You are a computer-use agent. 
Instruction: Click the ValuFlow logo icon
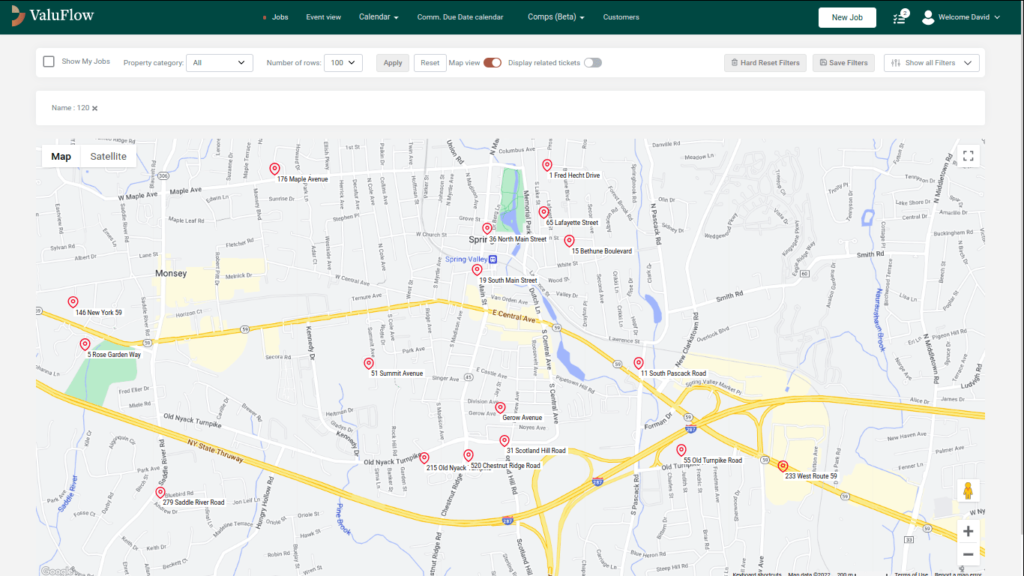[x=15, y=17]
